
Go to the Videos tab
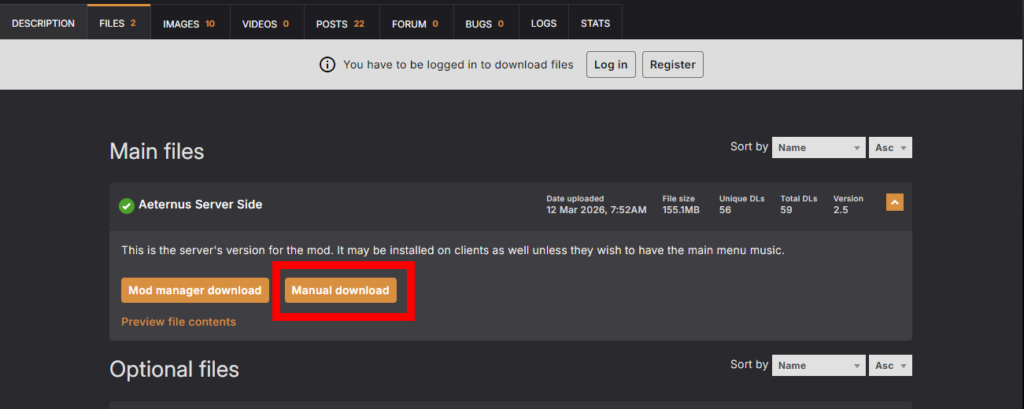[x=266, y=23]
